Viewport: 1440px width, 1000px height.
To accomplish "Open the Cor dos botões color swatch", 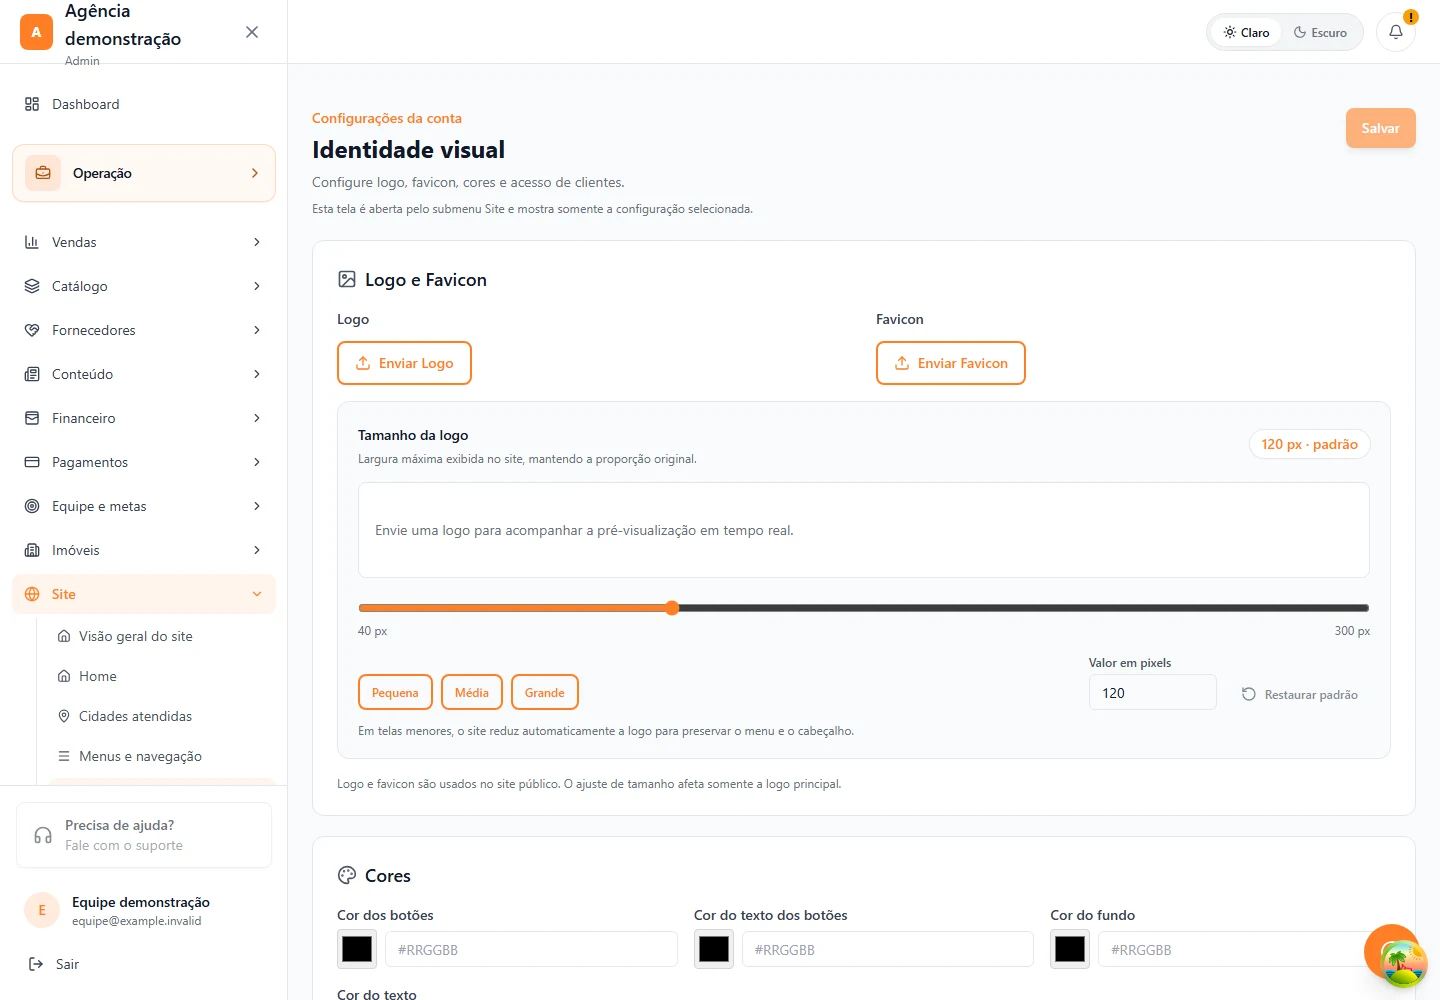I will (x=357, y=949).
